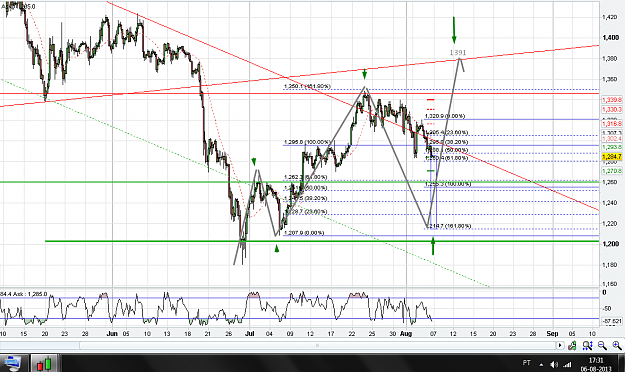Click the red price label 1,316.8
The width and height of the screenshot is (625, 372).
click(612, 124)
